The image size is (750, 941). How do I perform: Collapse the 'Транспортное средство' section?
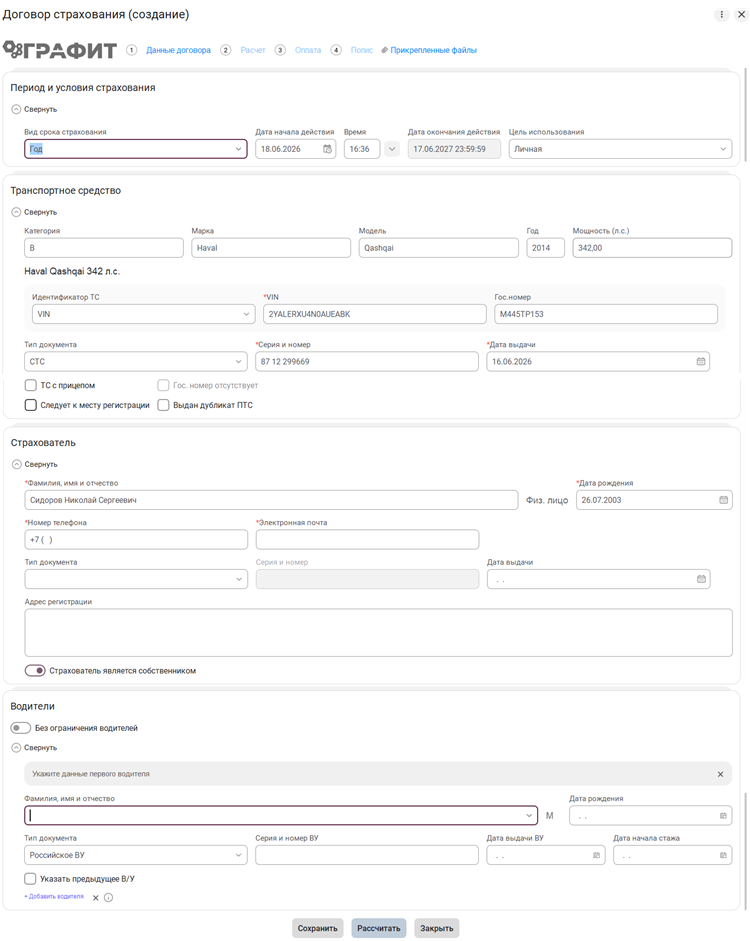point(35,212)
